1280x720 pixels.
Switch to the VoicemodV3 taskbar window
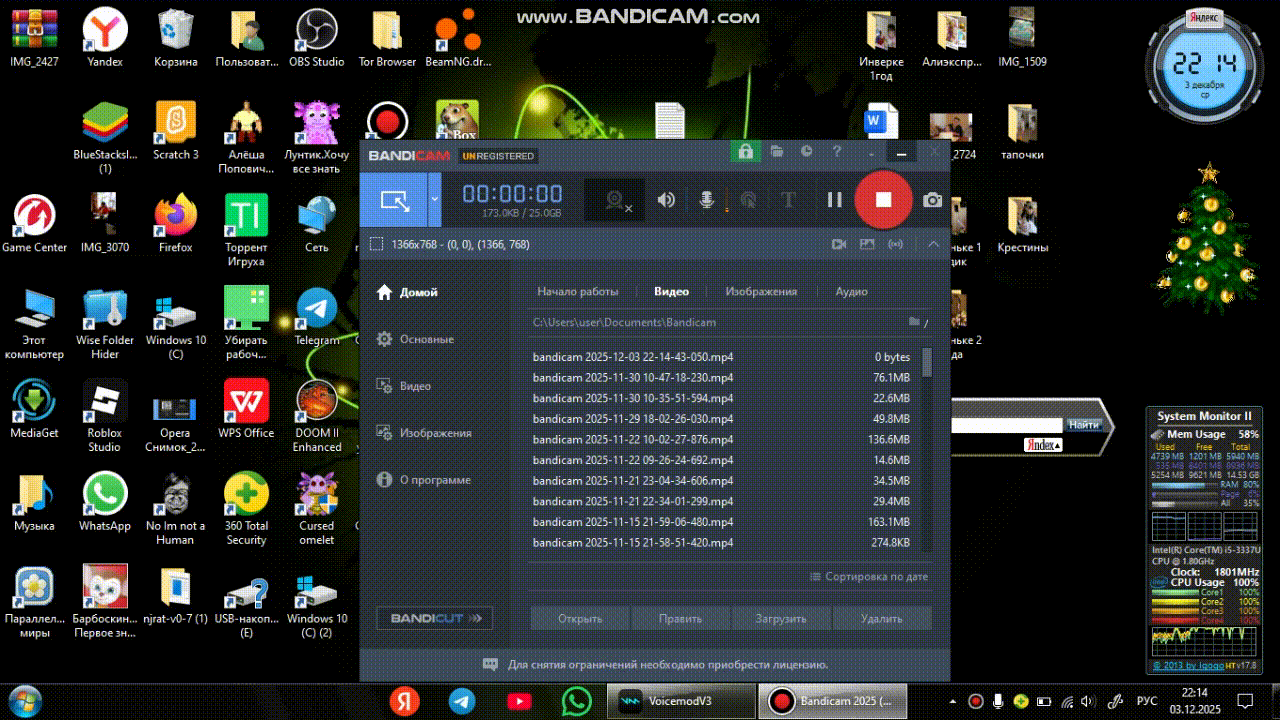tap(681, 701)
